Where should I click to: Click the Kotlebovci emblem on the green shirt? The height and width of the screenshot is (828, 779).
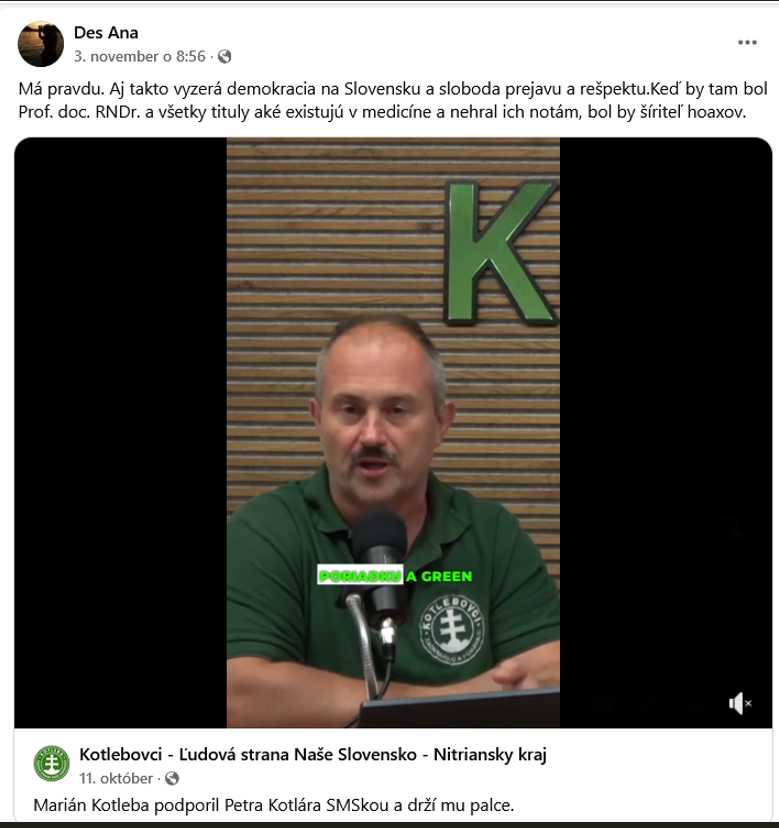click(x=452, y=630)
